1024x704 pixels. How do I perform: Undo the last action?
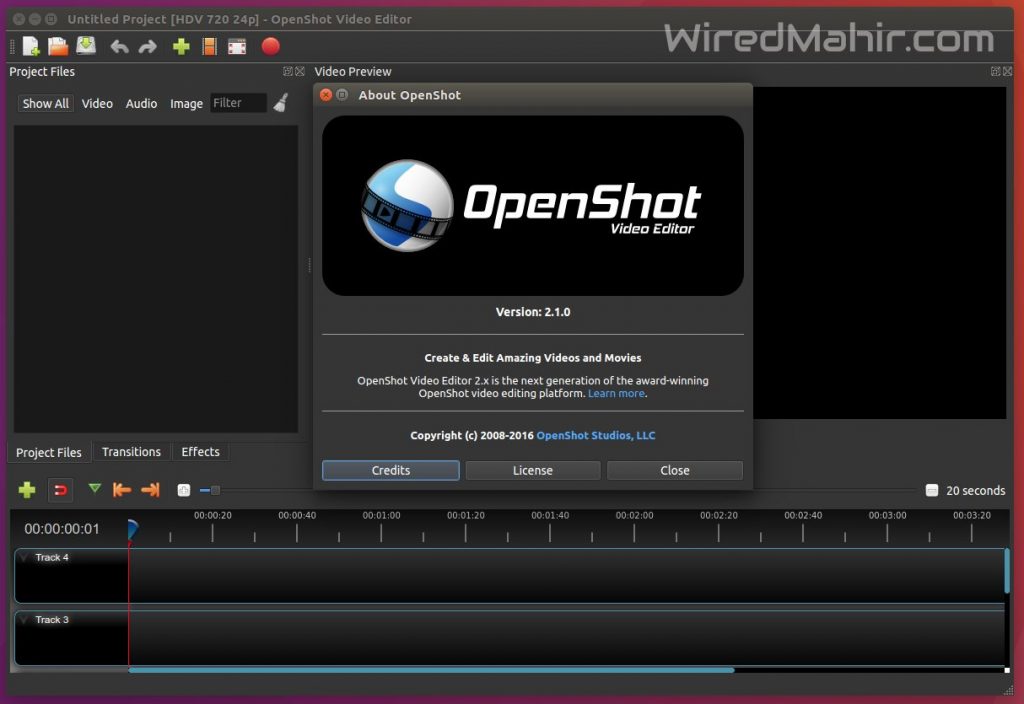coord(120,46)
